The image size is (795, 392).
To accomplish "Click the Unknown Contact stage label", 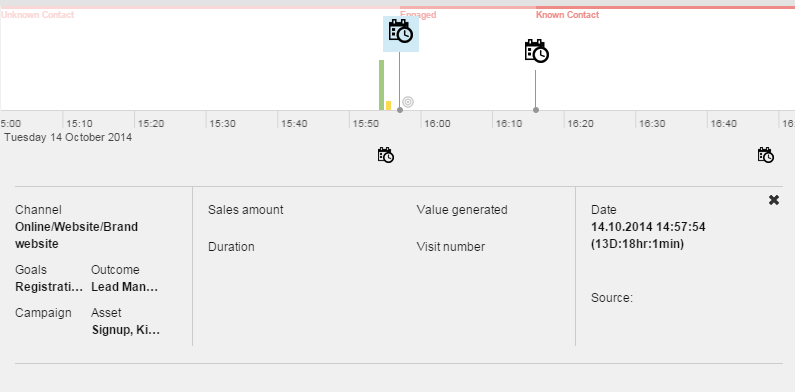I will (x=38, y=15).
